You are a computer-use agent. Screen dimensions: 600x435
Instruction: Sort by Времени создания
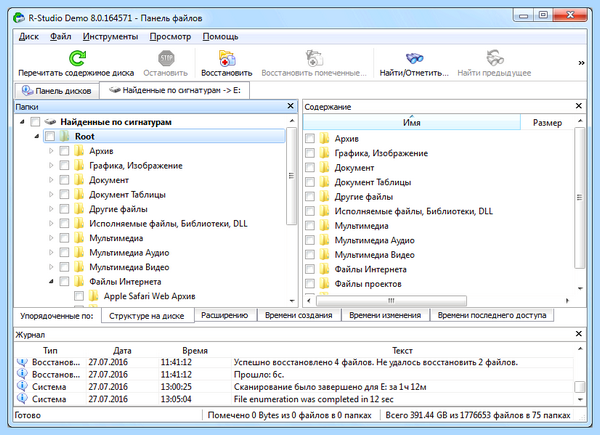point(298,315)
